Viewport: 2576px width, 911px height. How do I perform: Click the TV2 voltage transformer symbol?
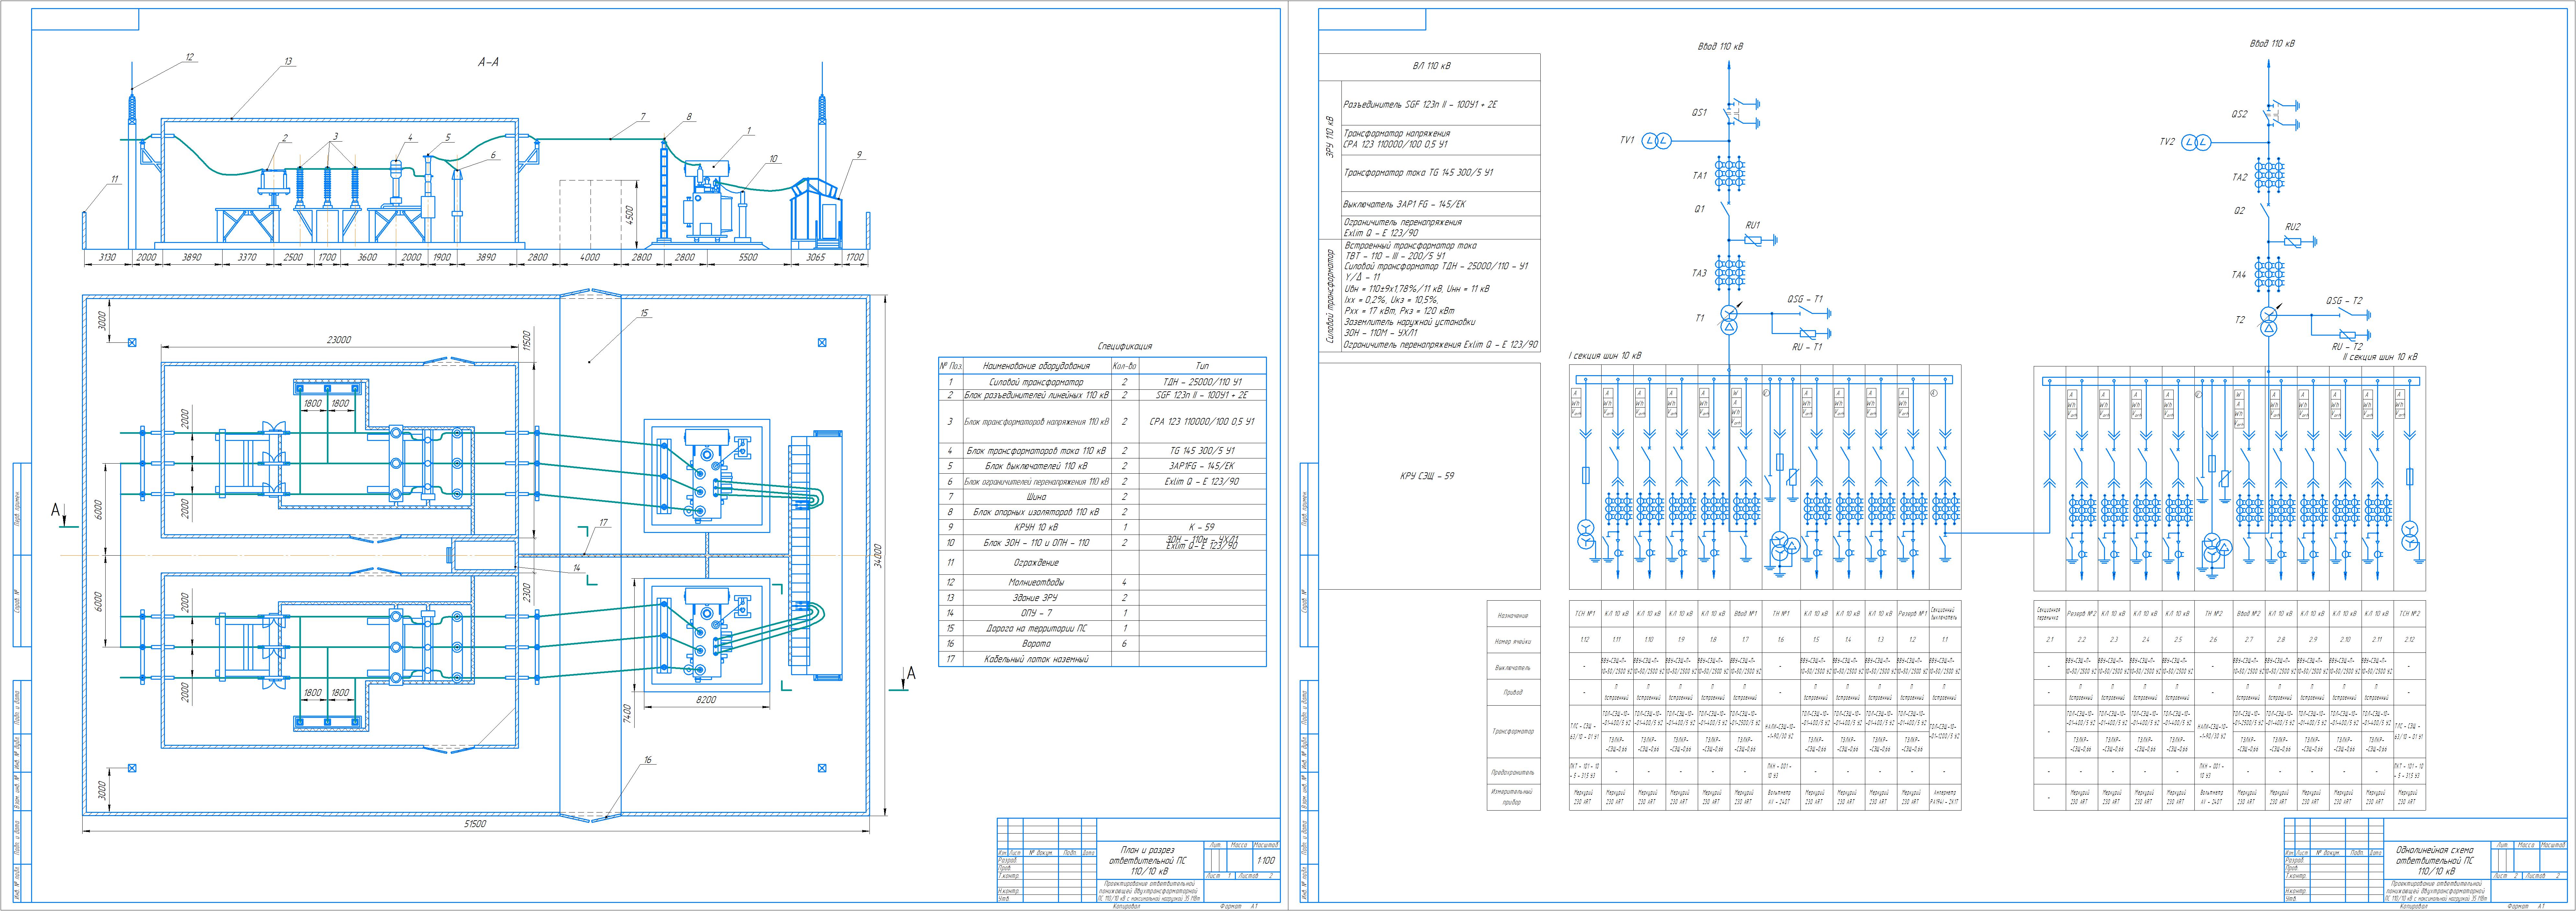(x=2196, y=142)
